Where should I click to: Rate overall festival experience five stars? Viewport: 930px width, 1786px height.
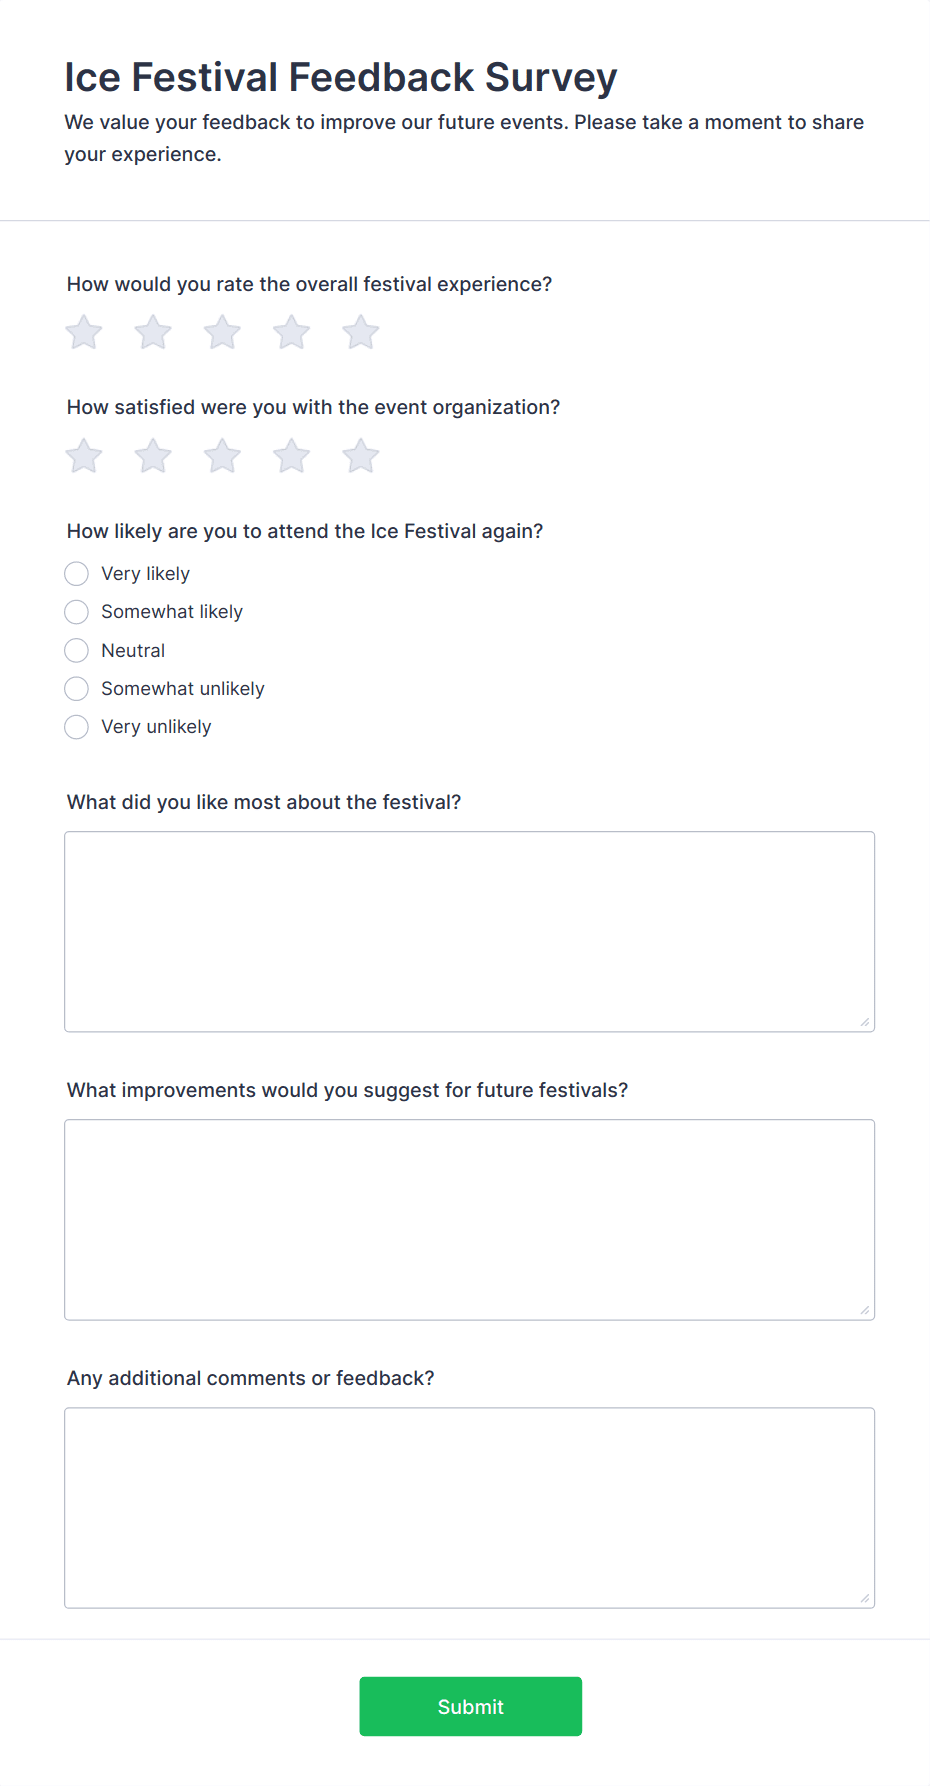coord(361,333)
